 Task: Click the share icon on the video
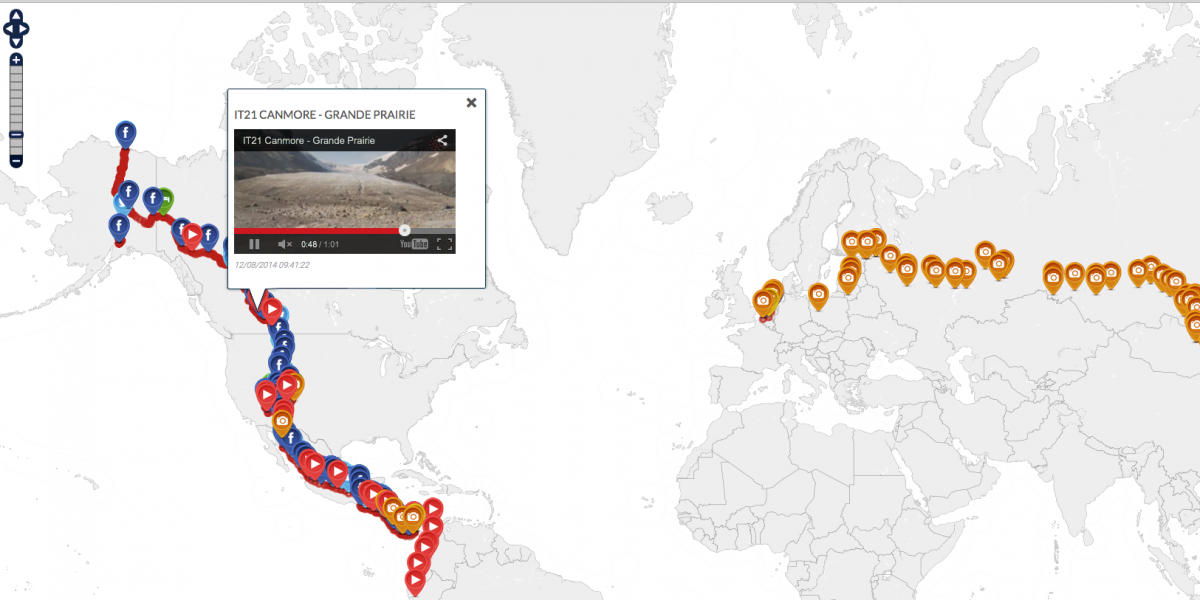coord(442,141)
